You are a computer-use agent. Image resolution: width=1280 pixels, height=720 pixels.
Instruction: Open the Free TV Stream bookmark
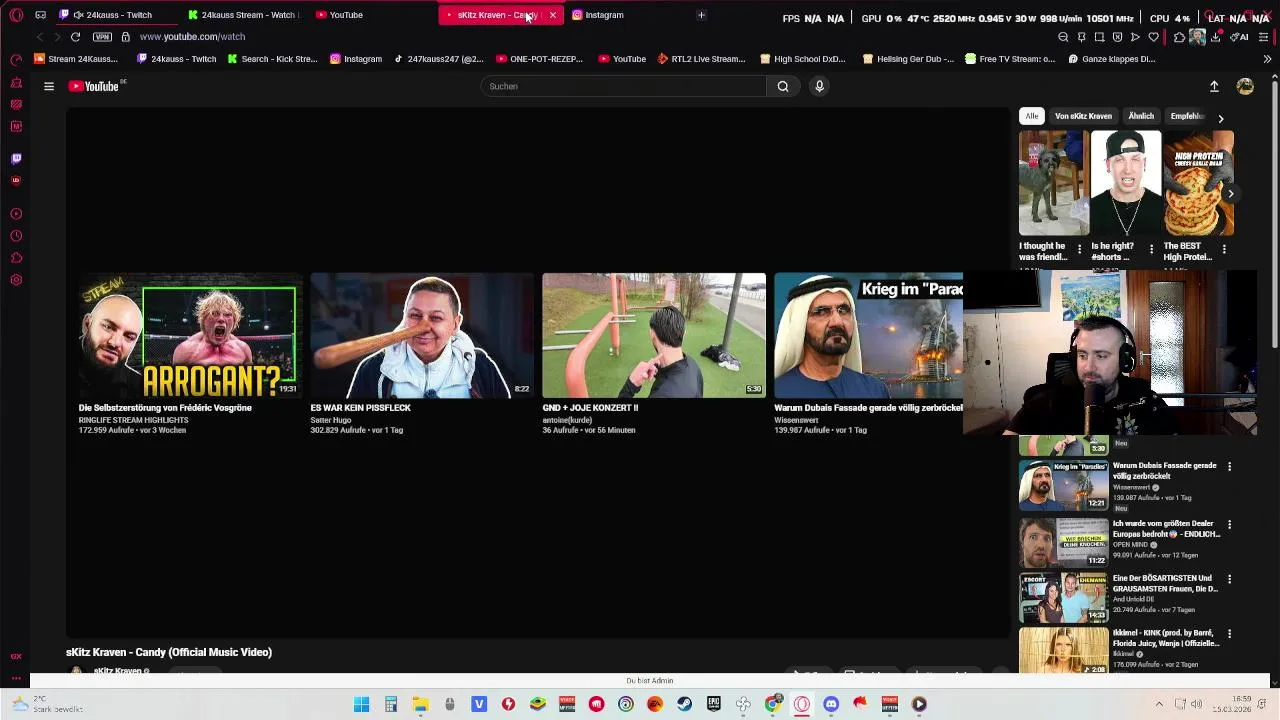pos(1010,59)
